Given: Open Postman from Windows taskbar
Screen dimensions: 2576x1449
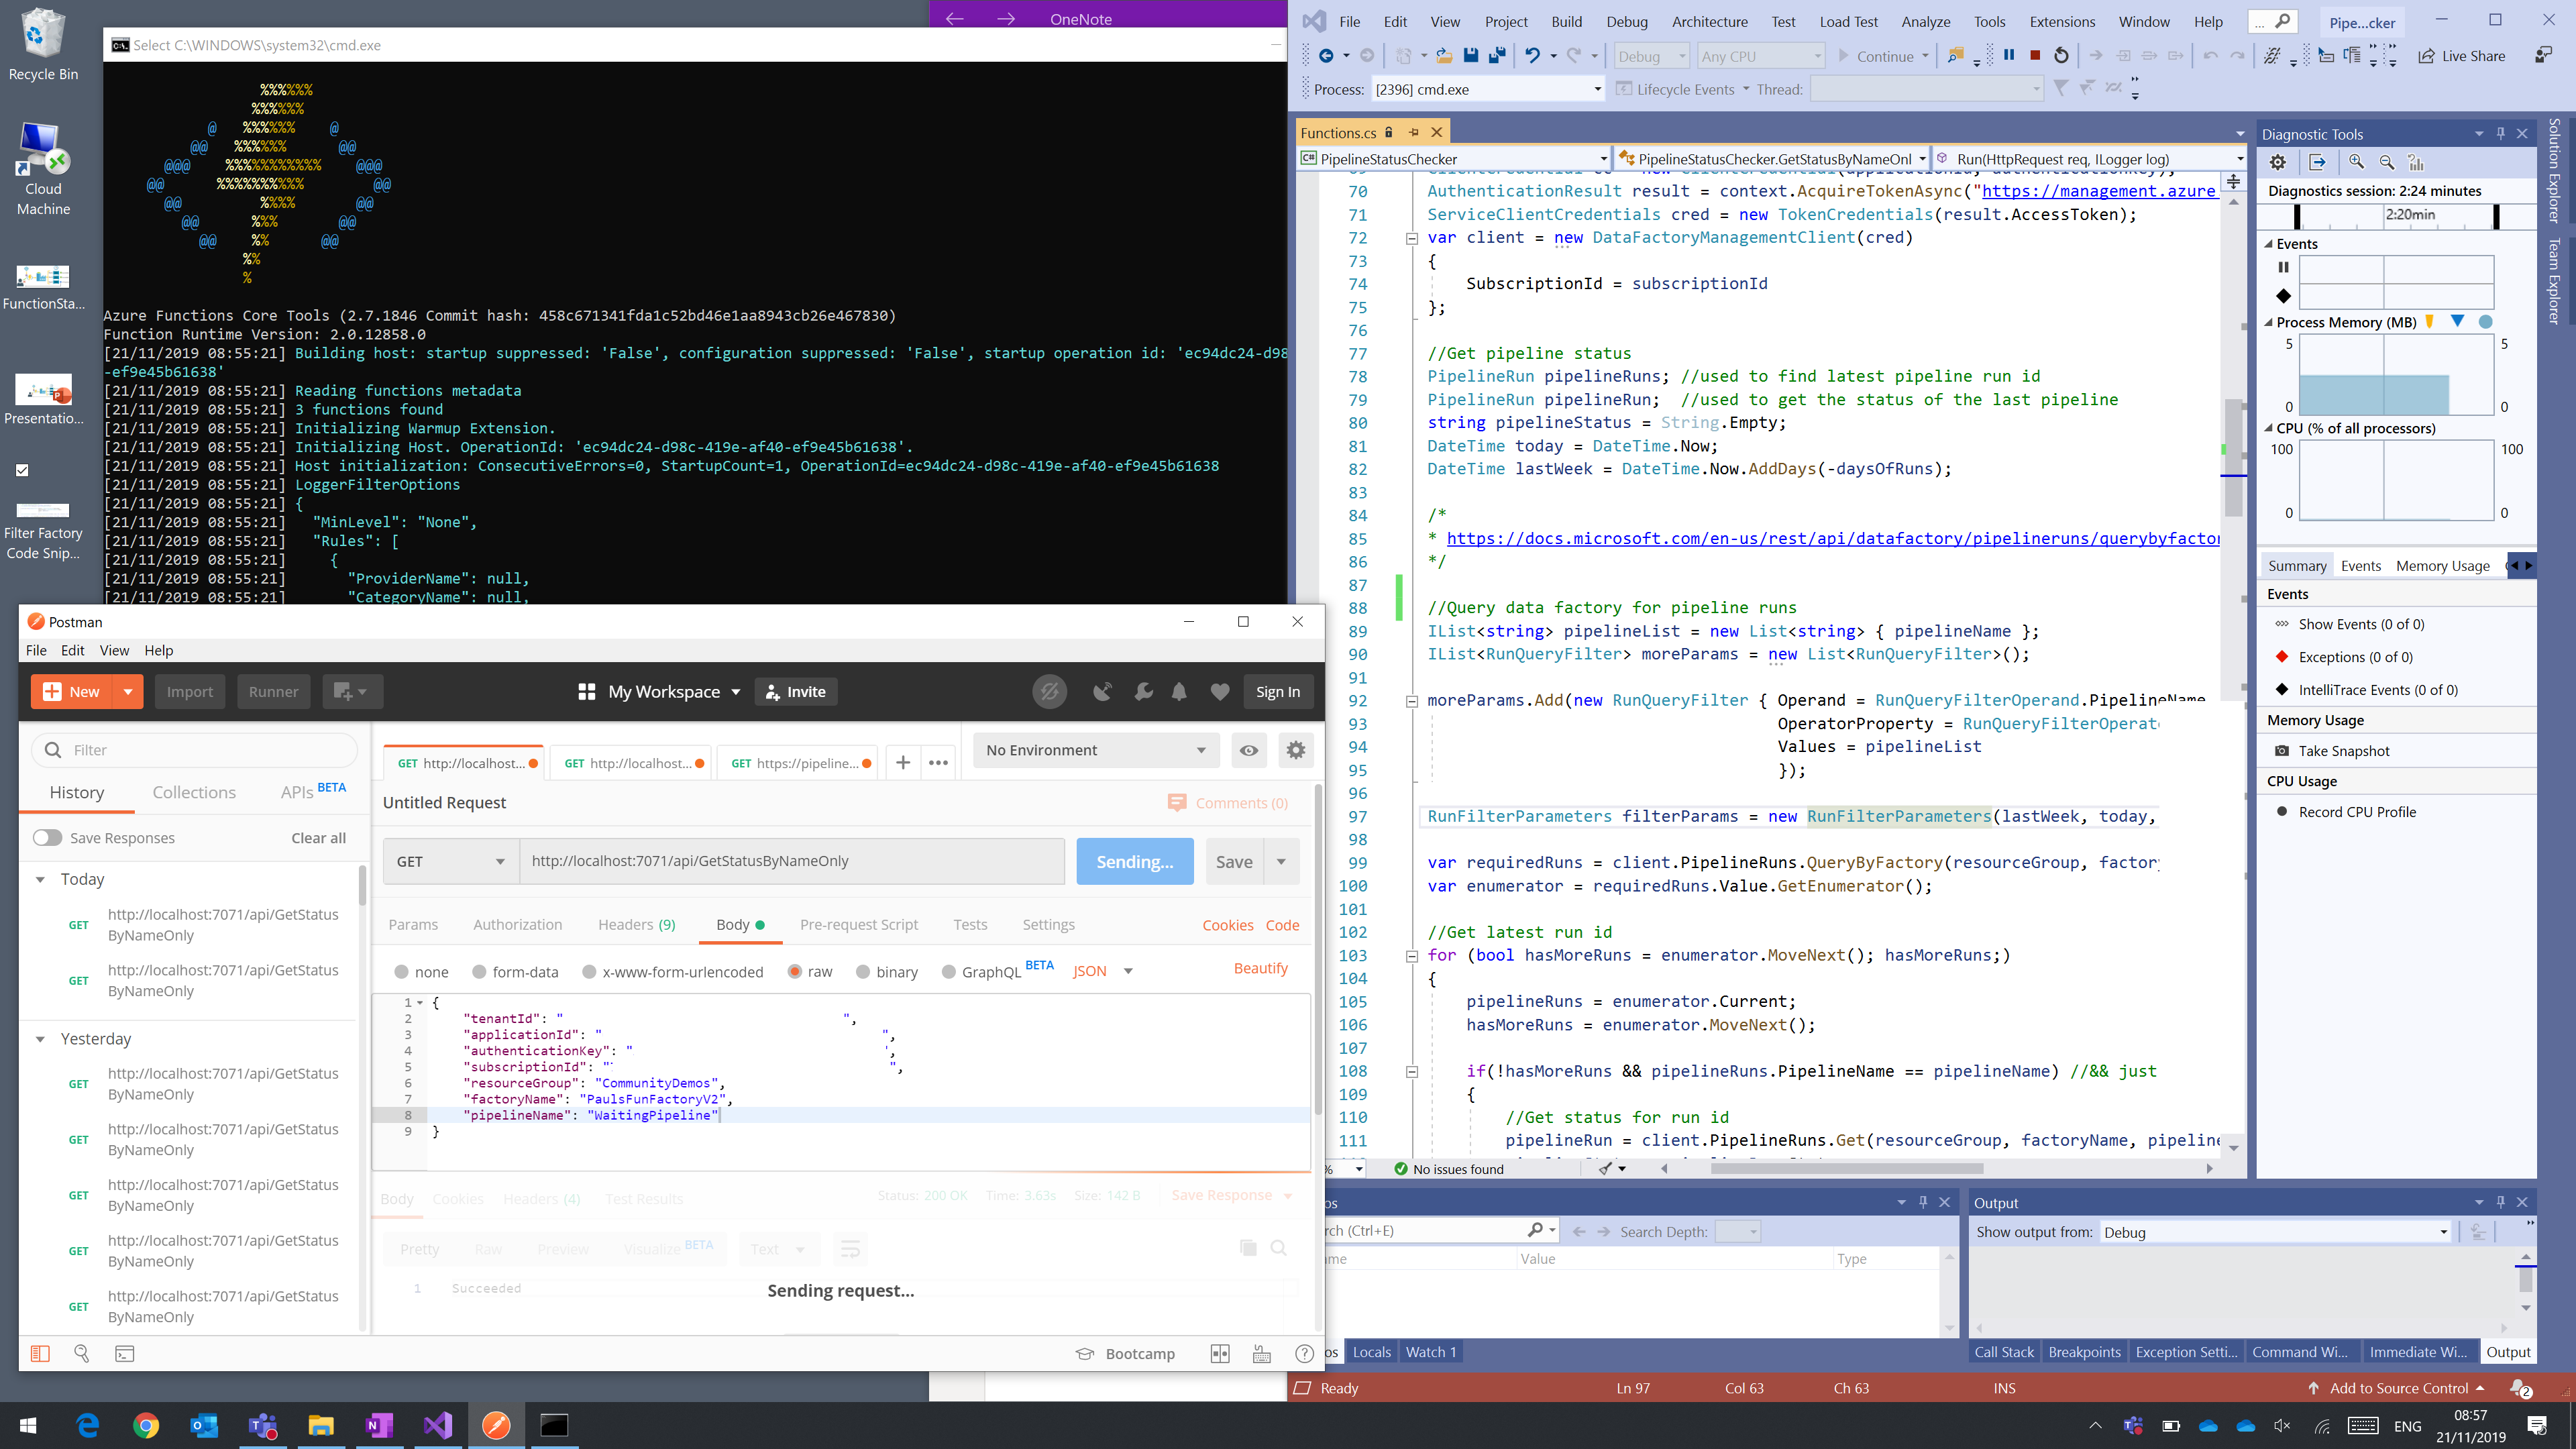Looking at the screenshot, I should [496, 1425].
